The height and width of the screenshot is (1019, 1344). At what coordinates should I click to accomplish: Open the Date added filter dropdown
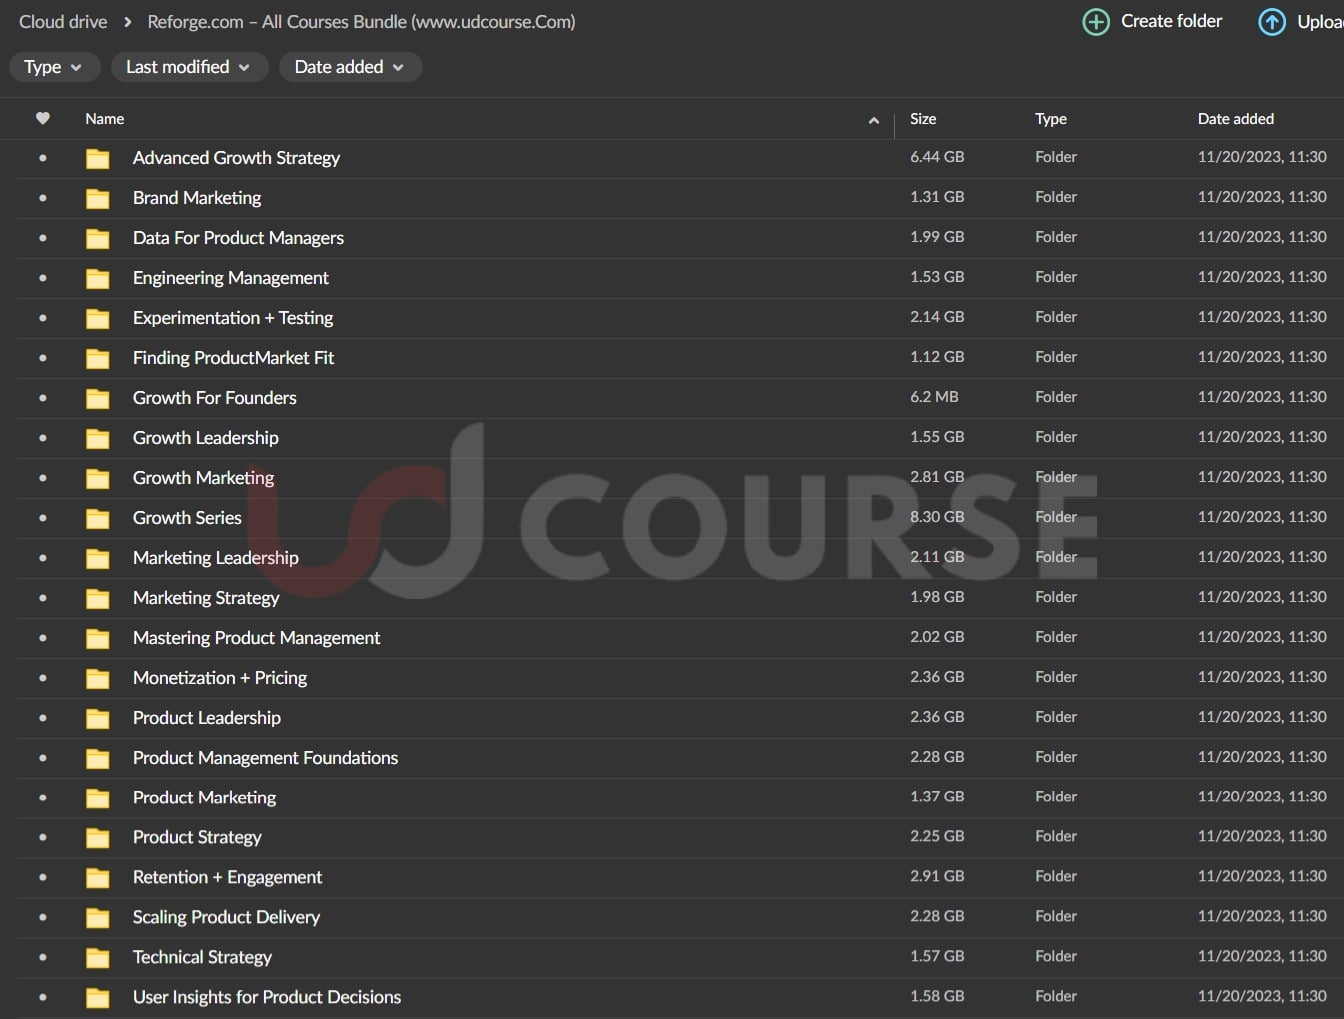tap(349, 67)
